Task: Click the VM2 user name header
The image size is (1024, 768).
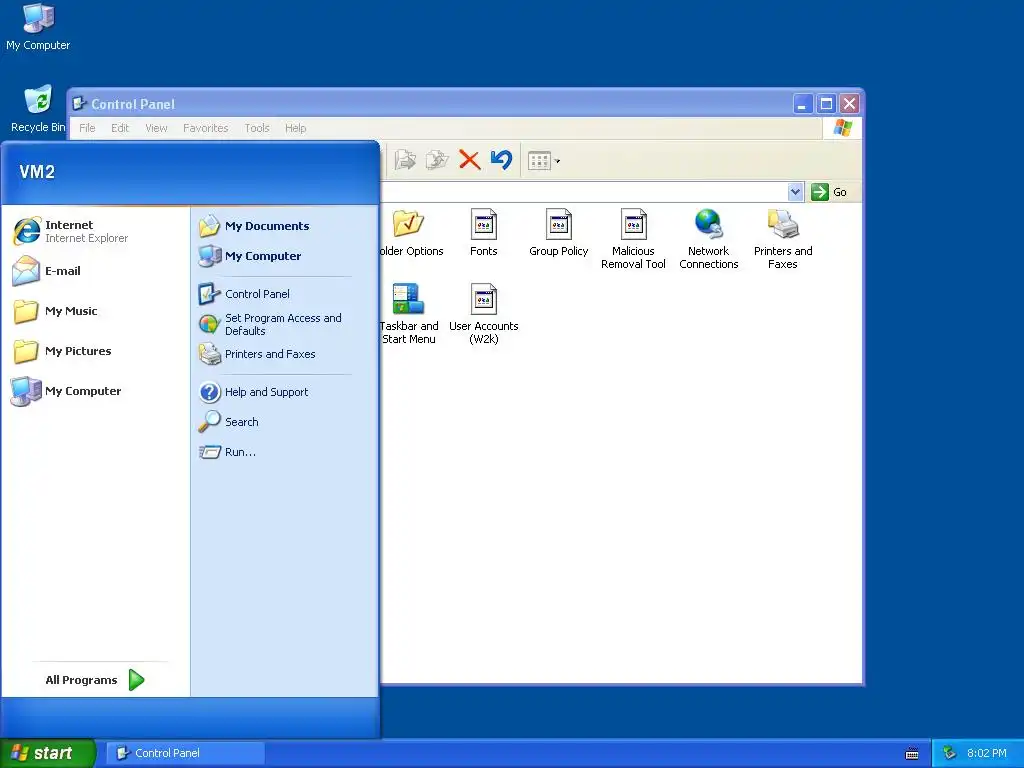Action: [37, 172]
